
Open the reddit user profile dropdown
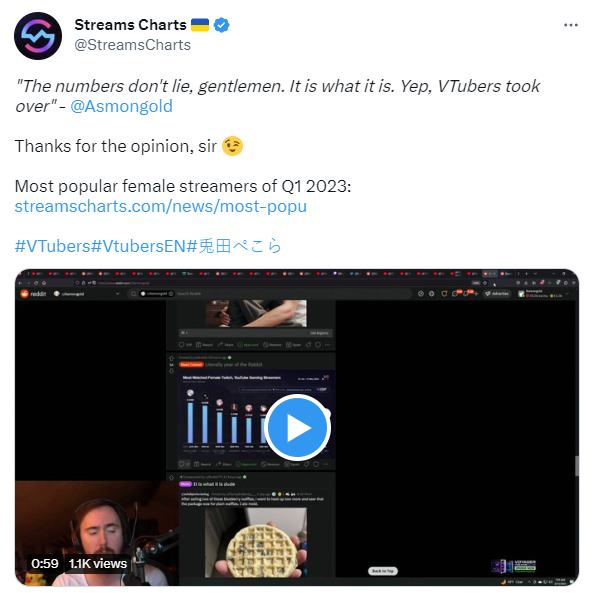tap(544, 293)
